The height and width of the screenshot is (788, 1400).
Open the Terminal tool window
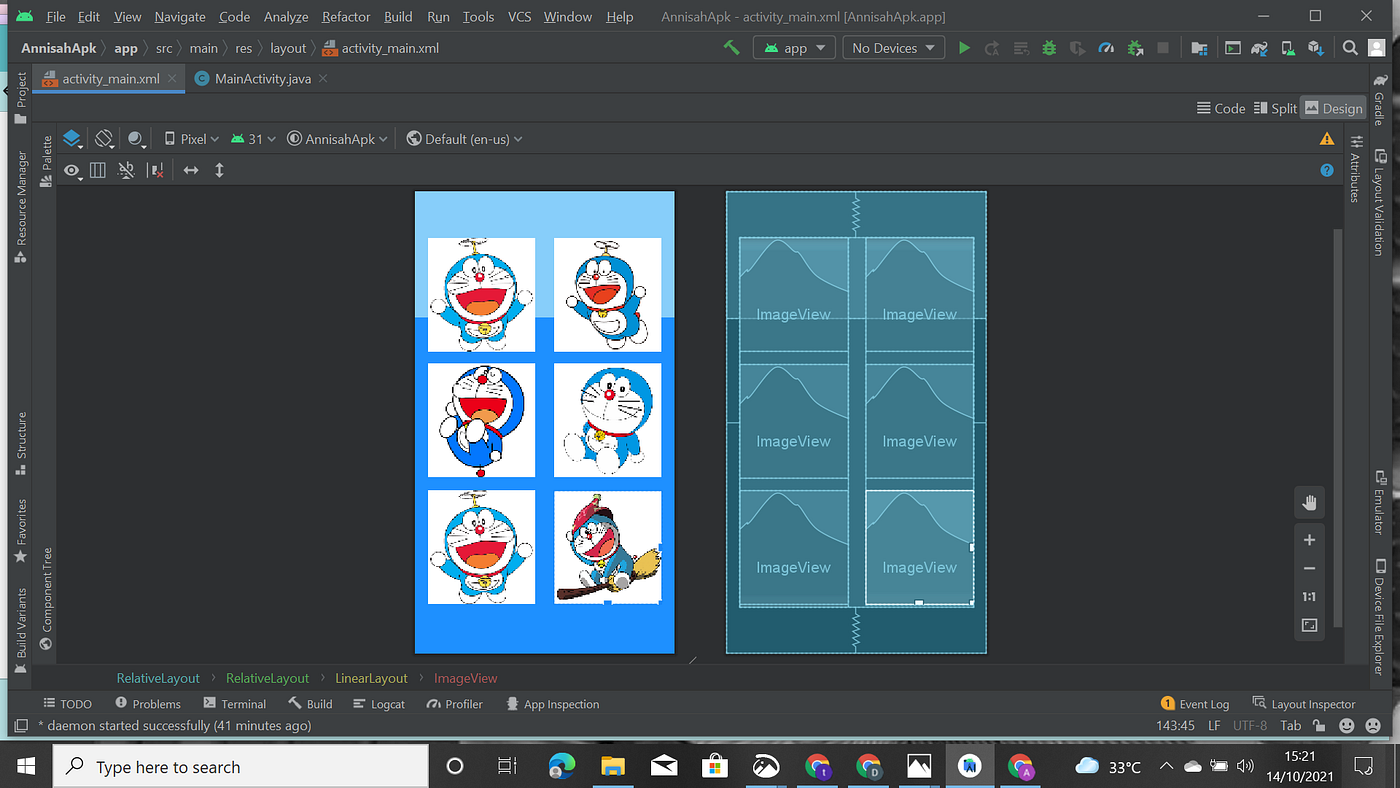(234, 704)
